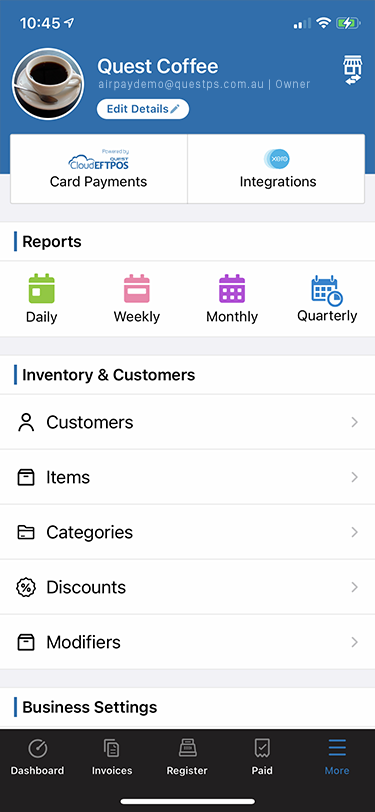Expand the Customers row chevron

click(x=355, y=423)
